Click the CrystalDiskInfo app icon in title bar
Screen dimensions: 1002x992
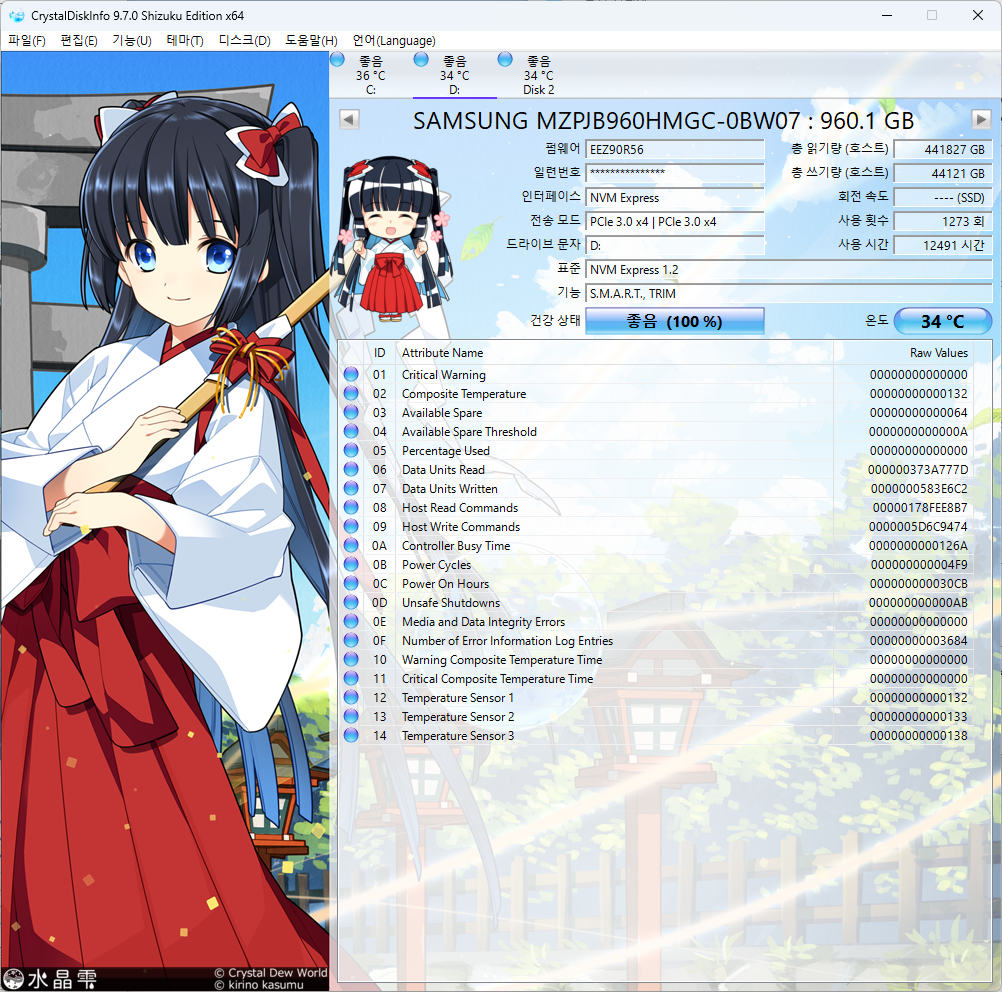15,16
